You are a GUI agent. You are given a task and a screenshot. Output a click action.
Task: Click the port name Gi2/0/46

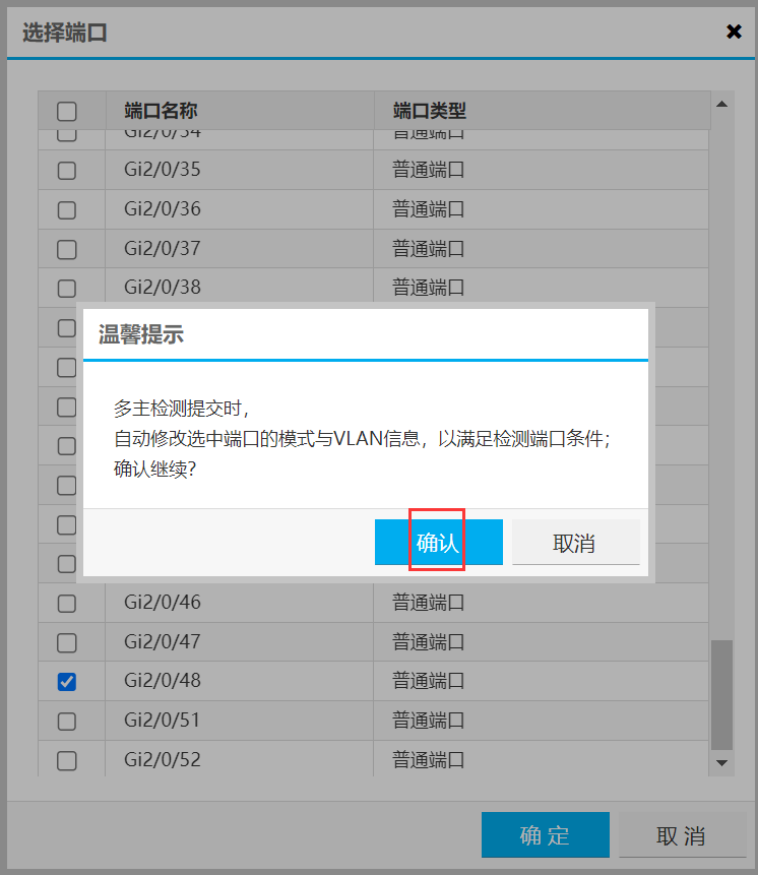[162, 603]
